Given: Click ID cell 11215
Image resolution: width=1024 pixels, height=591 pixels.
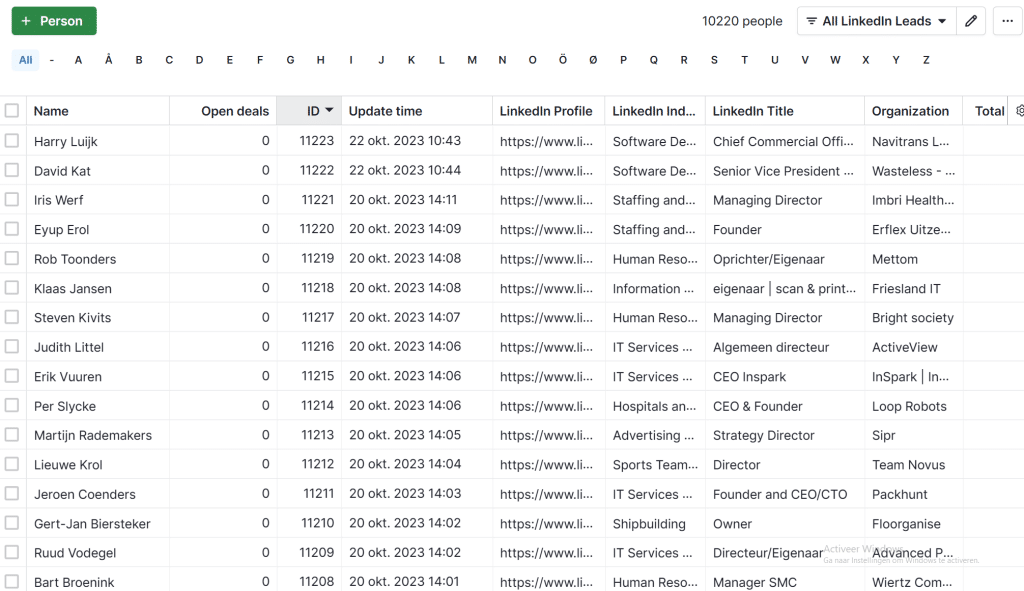Looking at the screenshot, I should [x=317, y=376].
